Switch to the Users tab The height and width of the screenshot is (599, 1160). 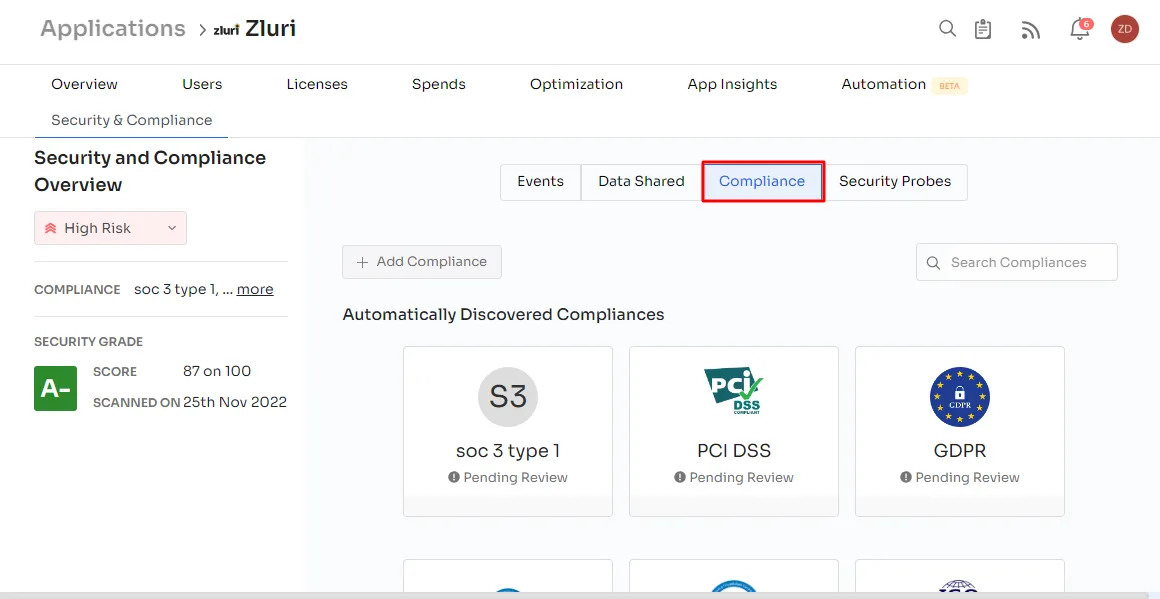(202, 84)
